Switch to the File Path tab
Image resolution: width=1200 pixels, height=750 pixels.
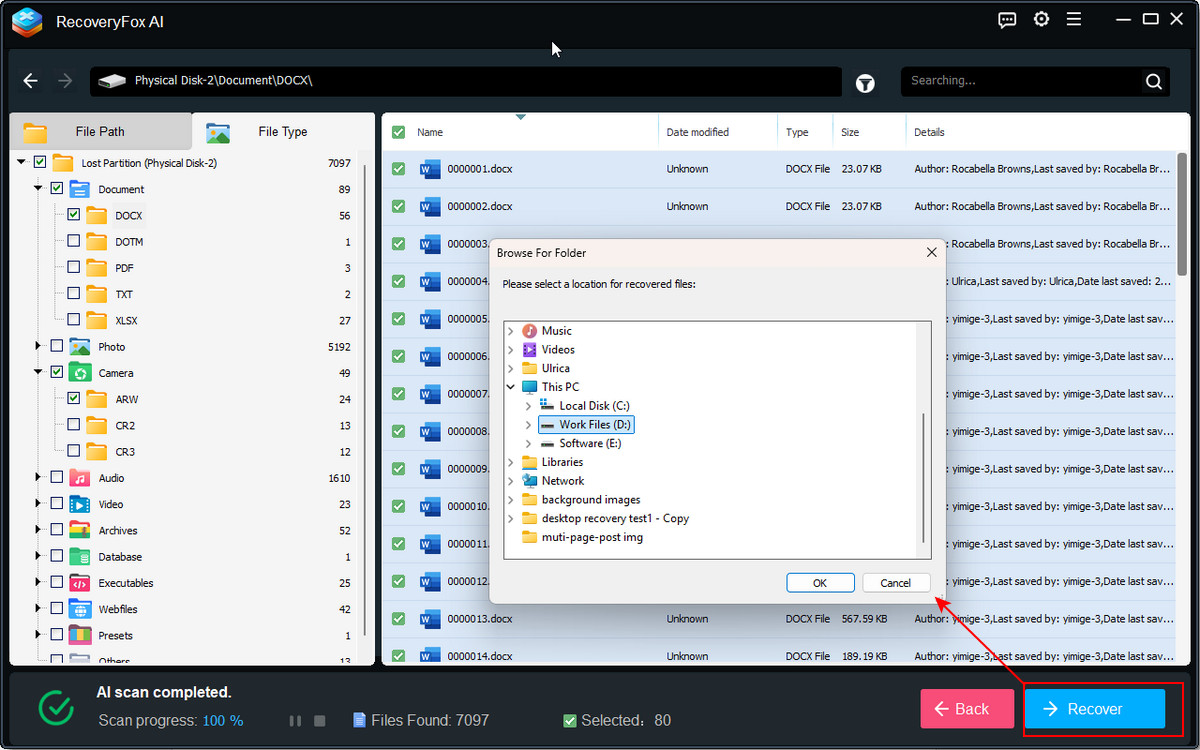pos(100,131)
